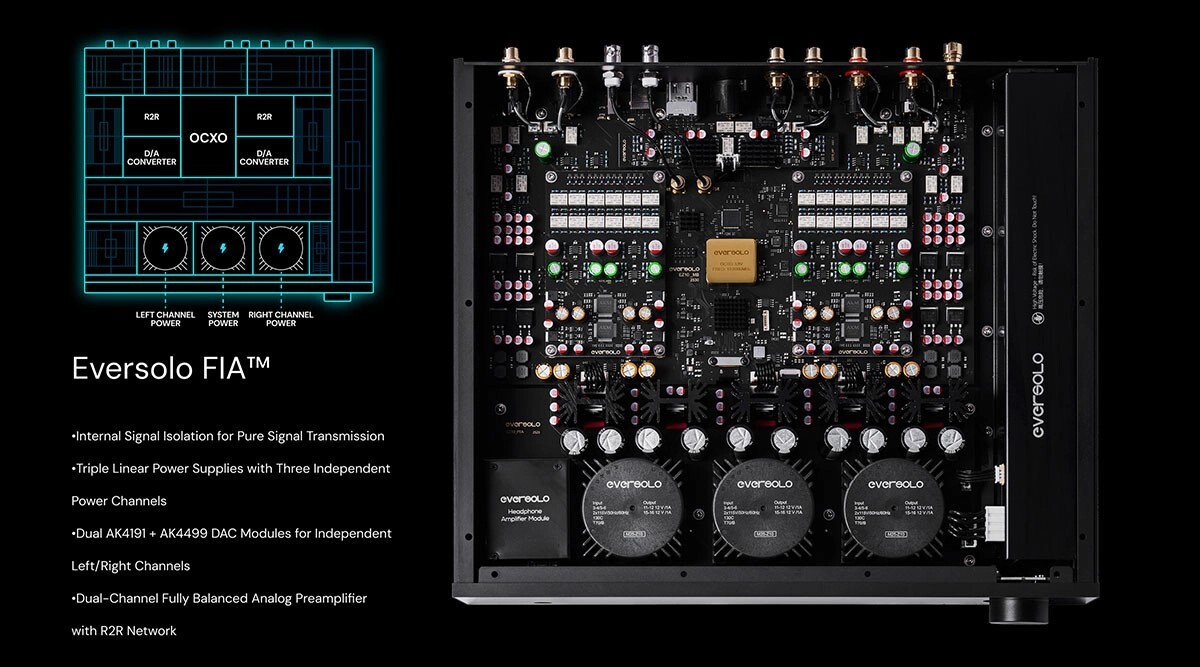This screenshot has height=667, width=1200.
Task: Click the right D/A Converter block
Action: [264, 157]
